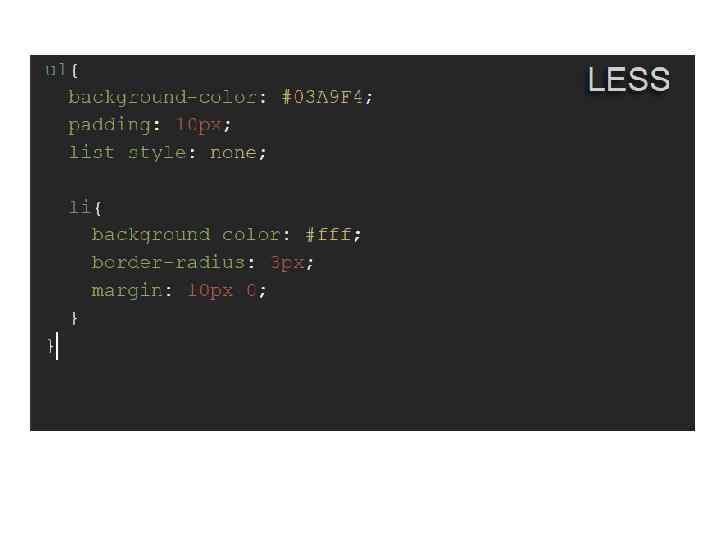Click the margin property name
The image size is (720, 540).
(x=127, y=290)
